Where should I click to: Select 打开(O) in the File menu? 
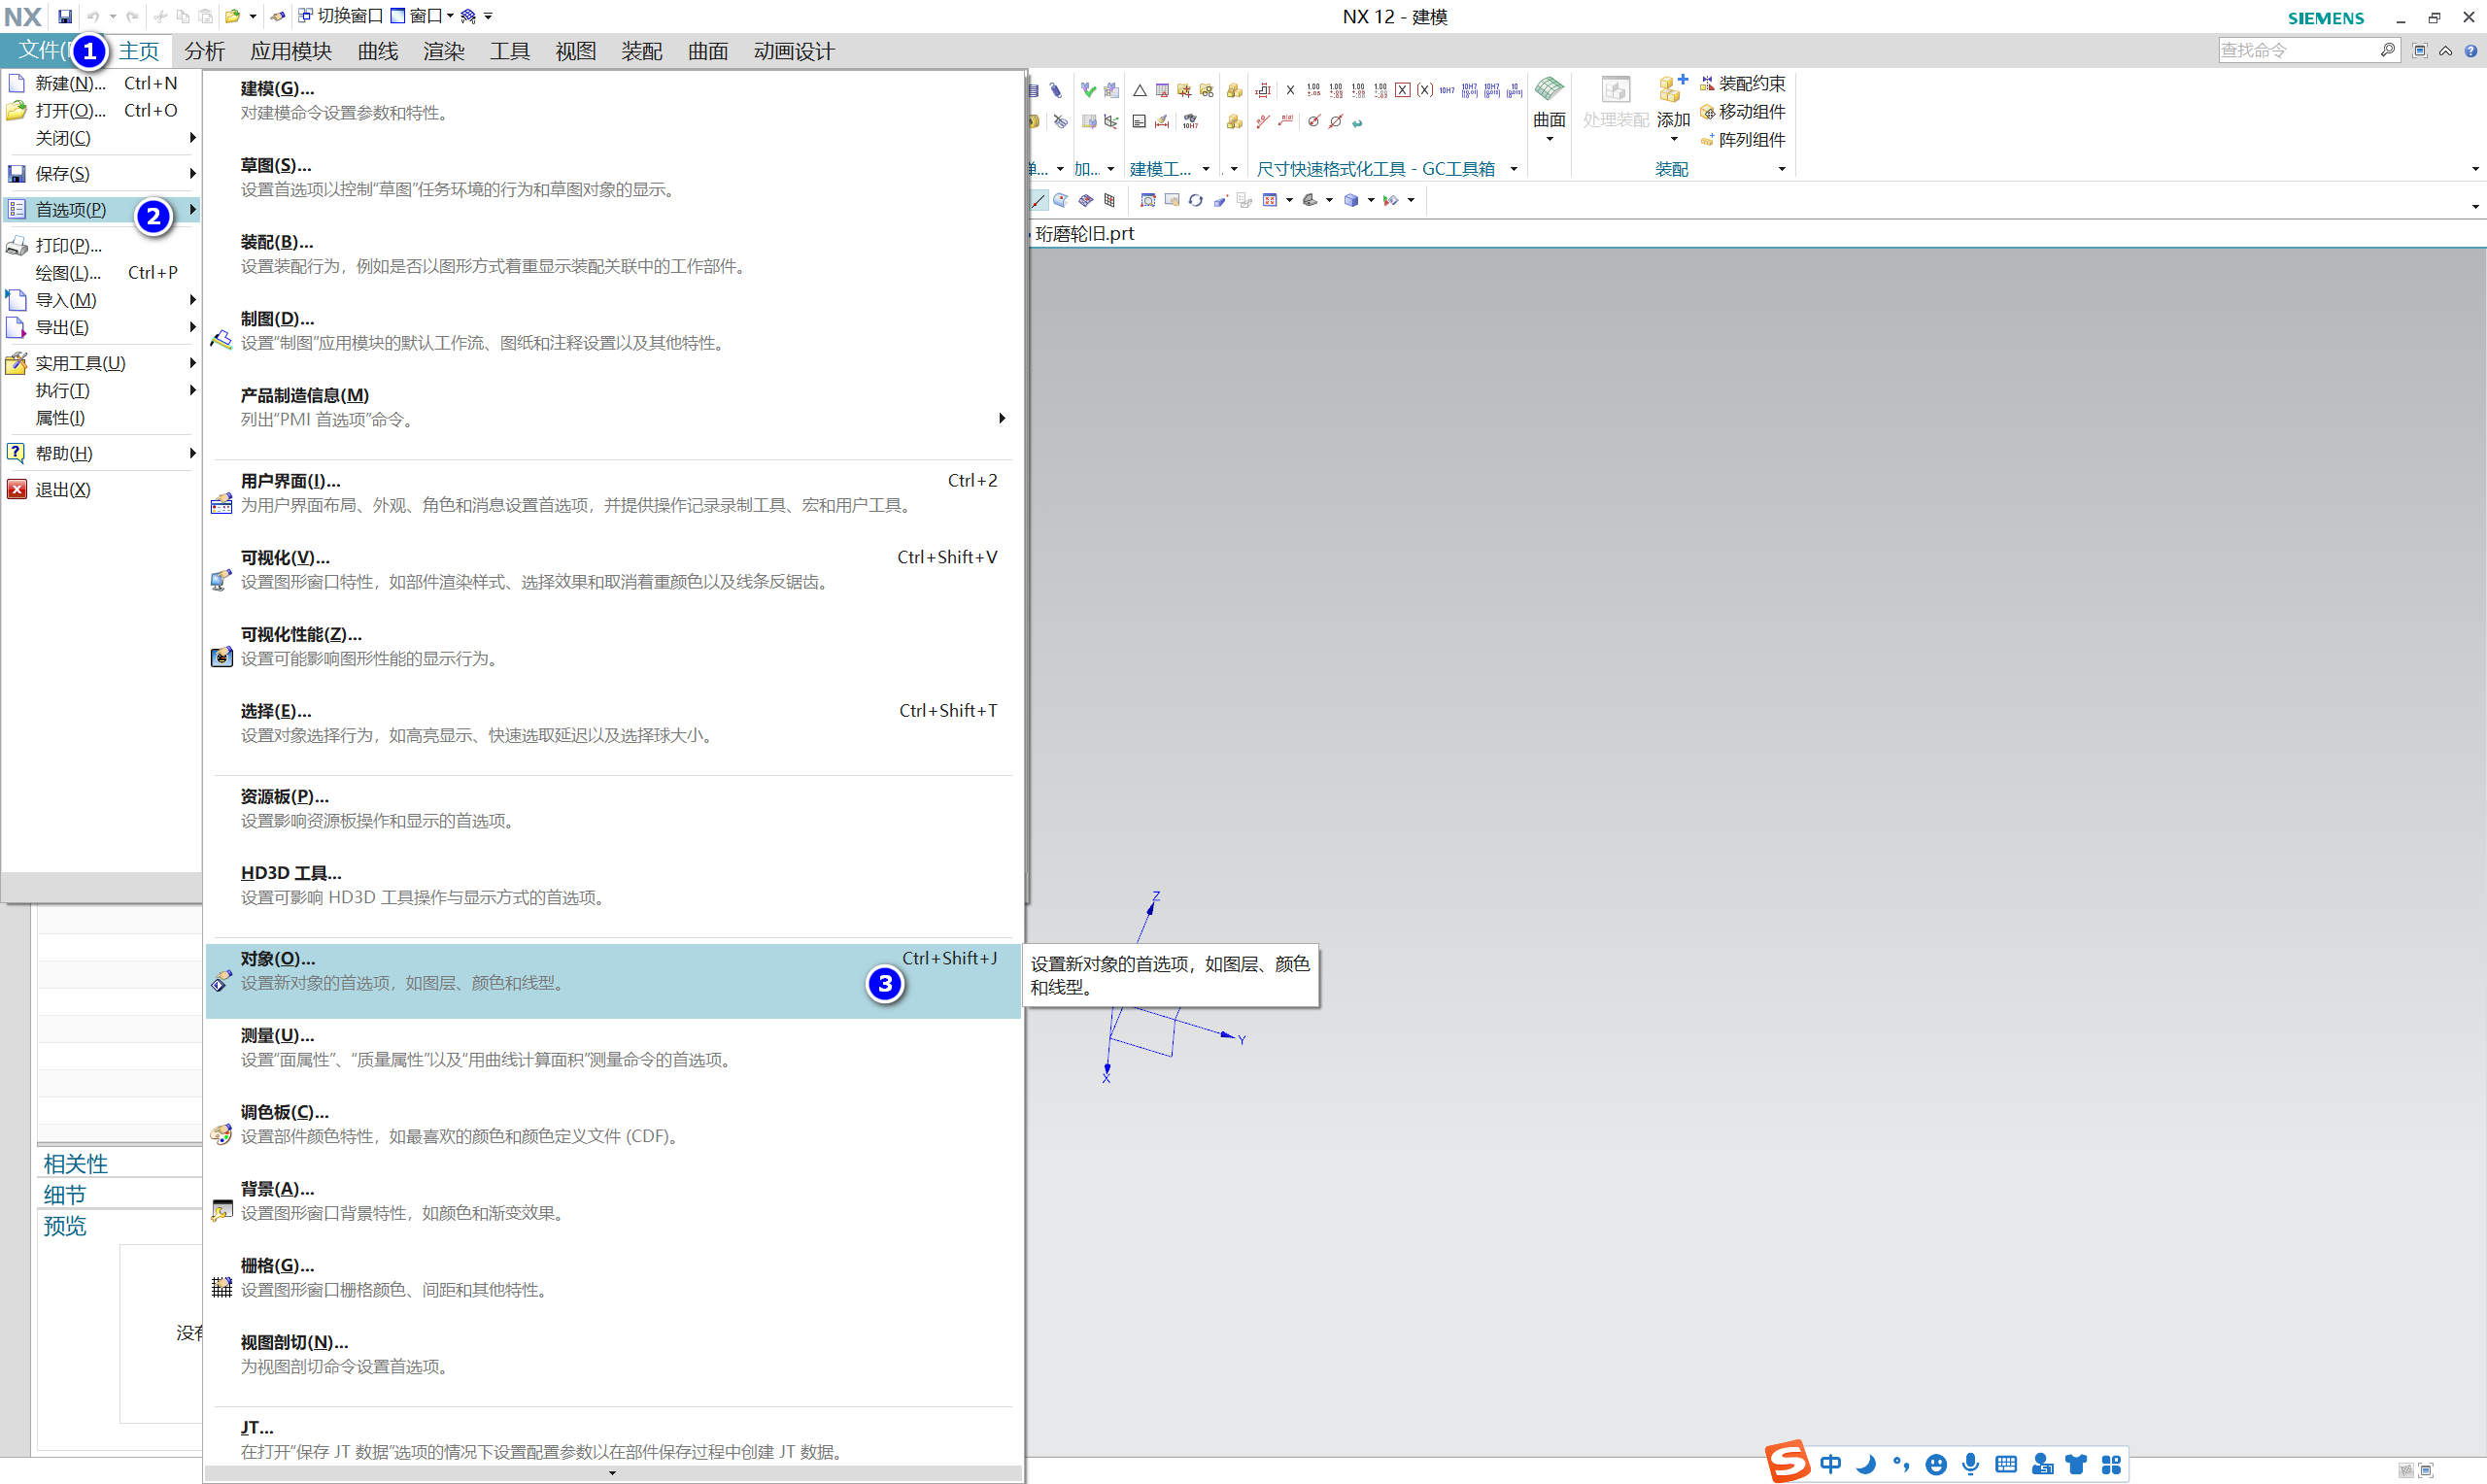coord(100,110)
